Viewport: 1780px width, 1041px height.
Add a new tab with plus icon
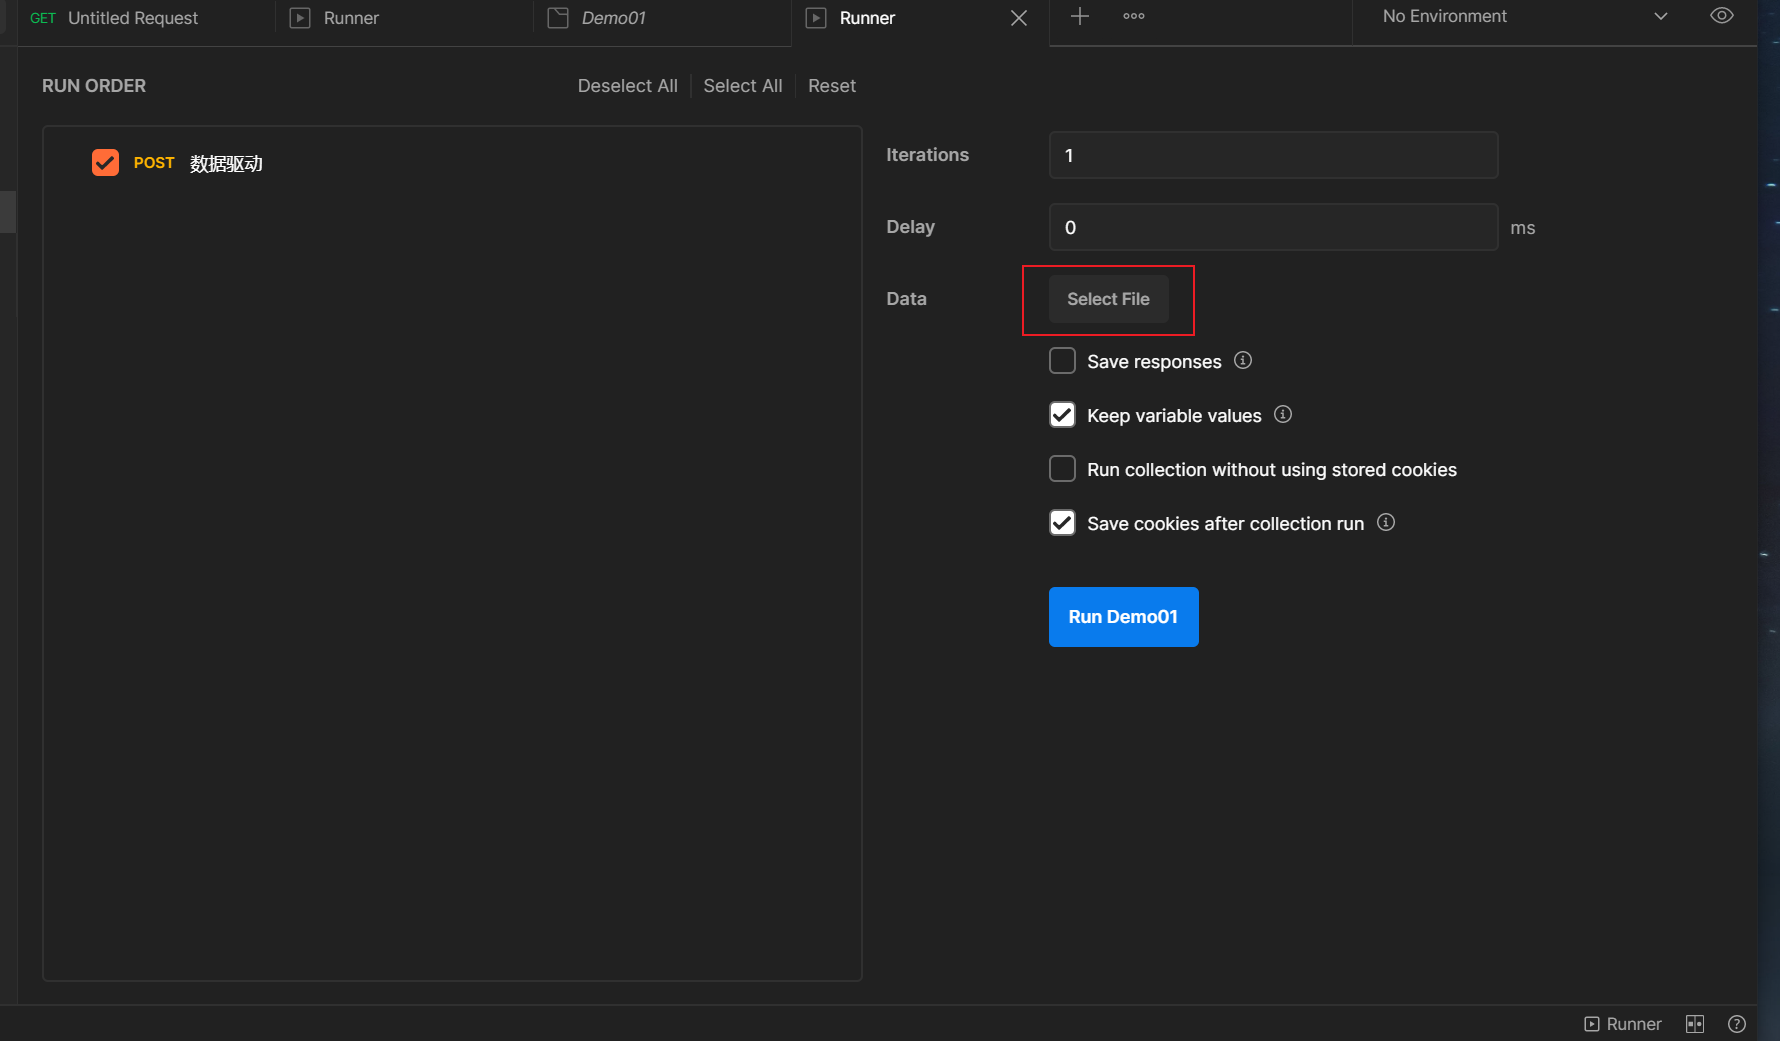[x=1080, y=16]
